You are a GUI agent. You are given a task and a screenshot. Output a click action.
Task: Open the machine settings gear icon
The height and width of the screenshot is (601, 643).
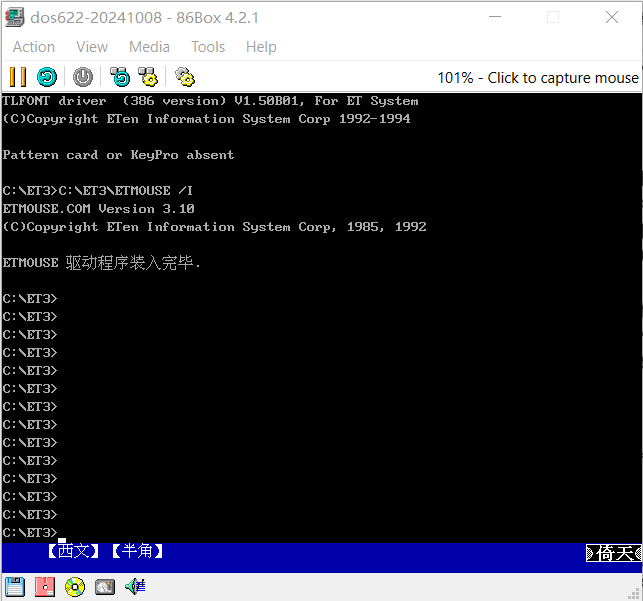(184, 77)
